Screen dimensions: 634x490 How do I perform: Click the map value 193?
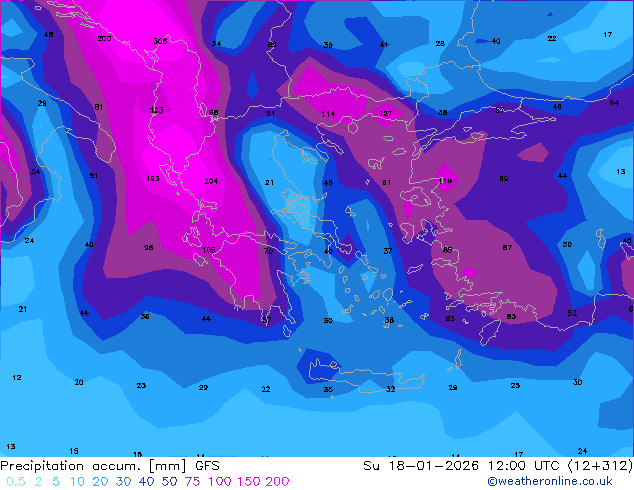point(153,178)
